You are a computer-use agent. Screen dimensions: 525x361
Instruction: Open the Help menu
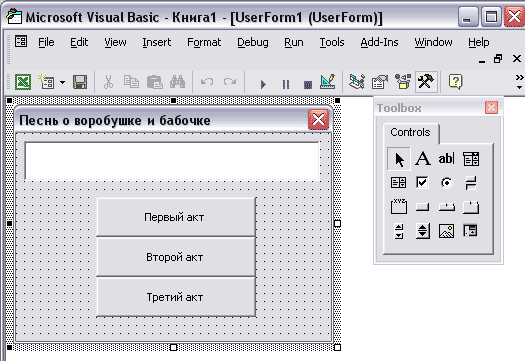pyautogui.click(x=478, y=42)
